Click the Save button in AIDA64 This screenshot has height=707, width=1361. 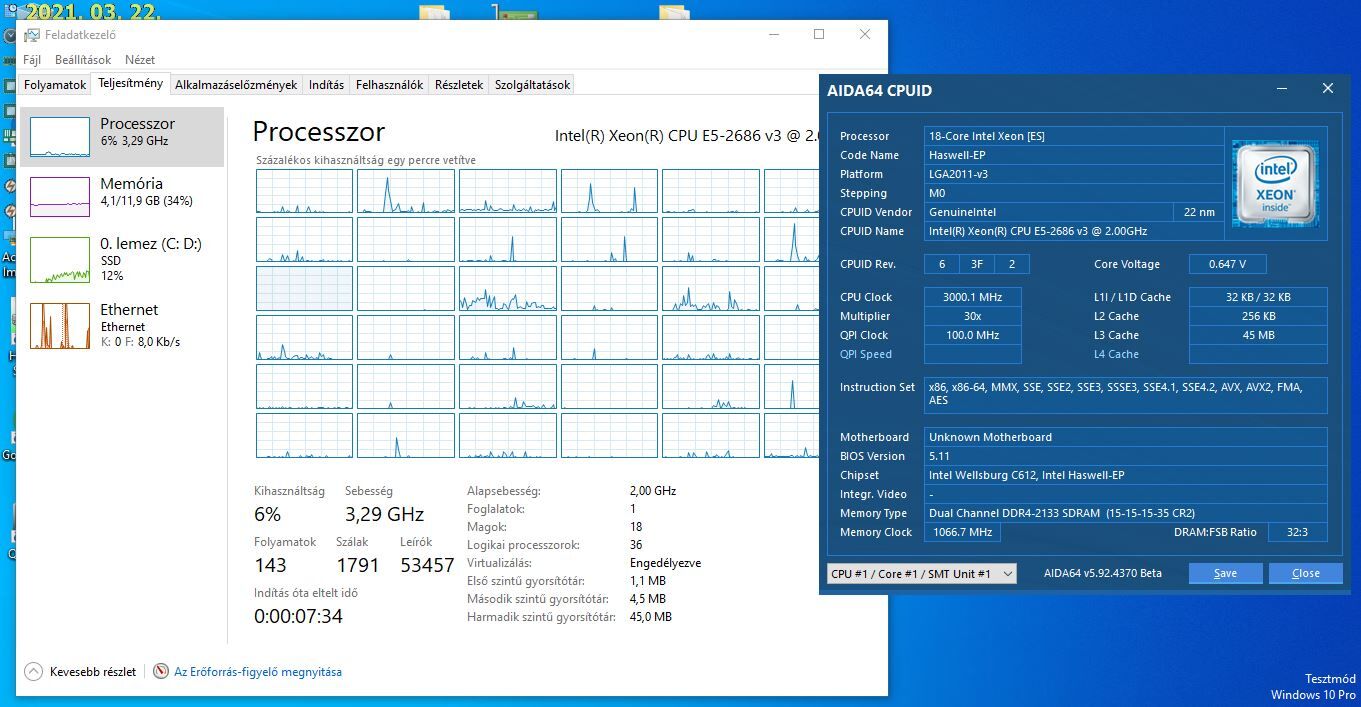point(1225,573)
